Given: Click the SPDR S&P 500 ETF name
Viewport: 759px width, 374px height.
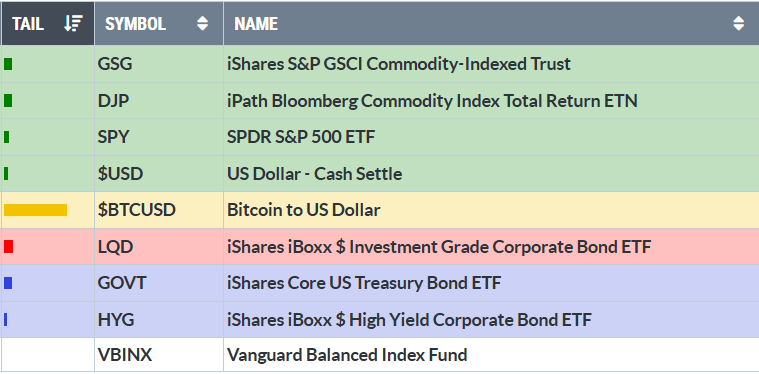Looking at the screenshot, I should point(301,137).
